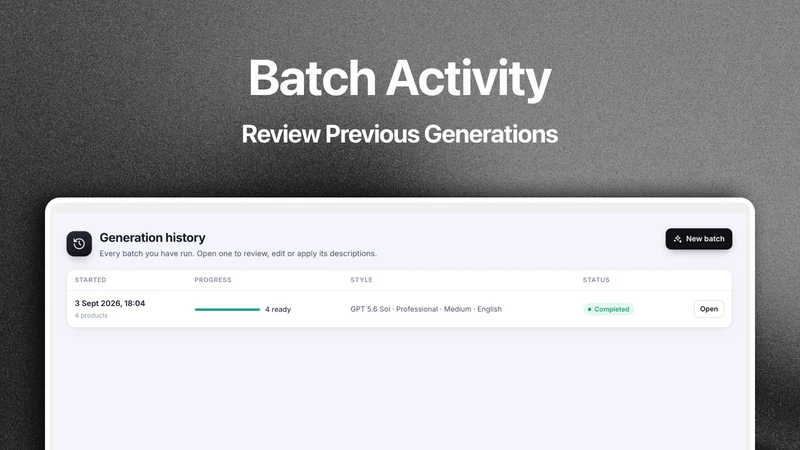This screenshot has width=800, height=450.
Task: Click the green progress bar
Action: [x=228, y=309]
